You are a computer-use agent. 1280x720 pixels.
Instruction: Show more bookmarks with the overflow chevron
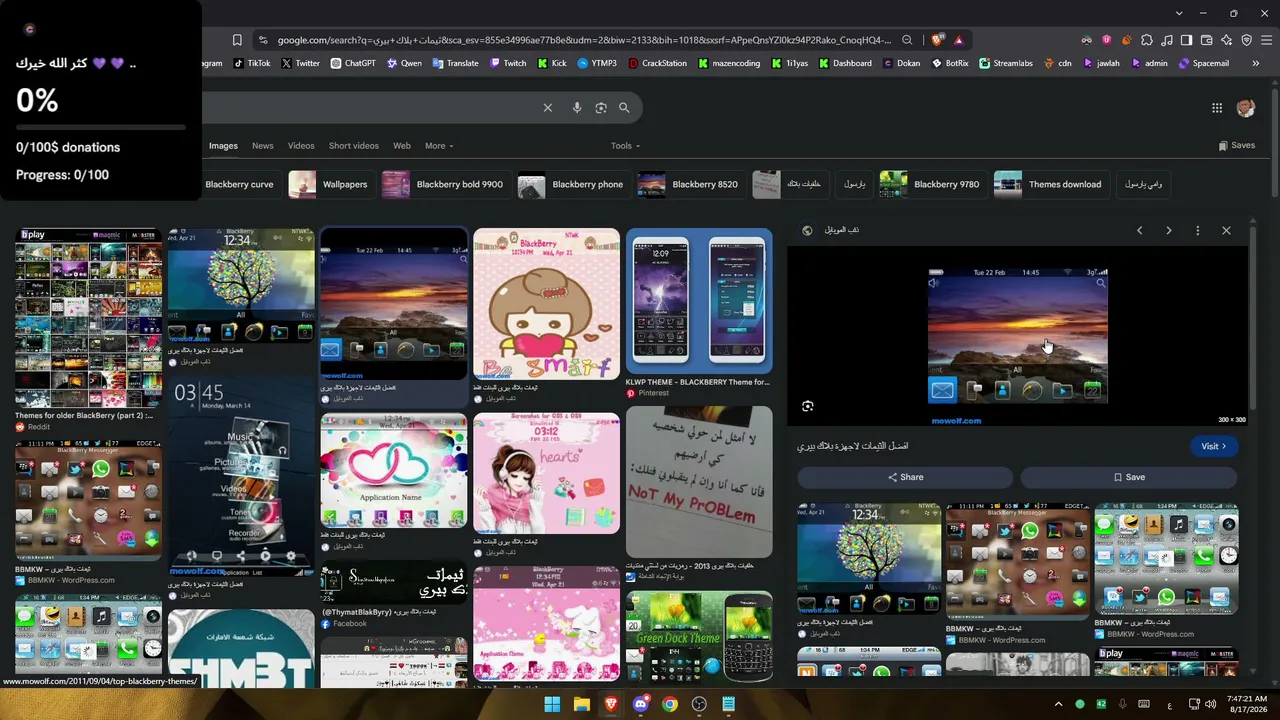click(1255, 63)
